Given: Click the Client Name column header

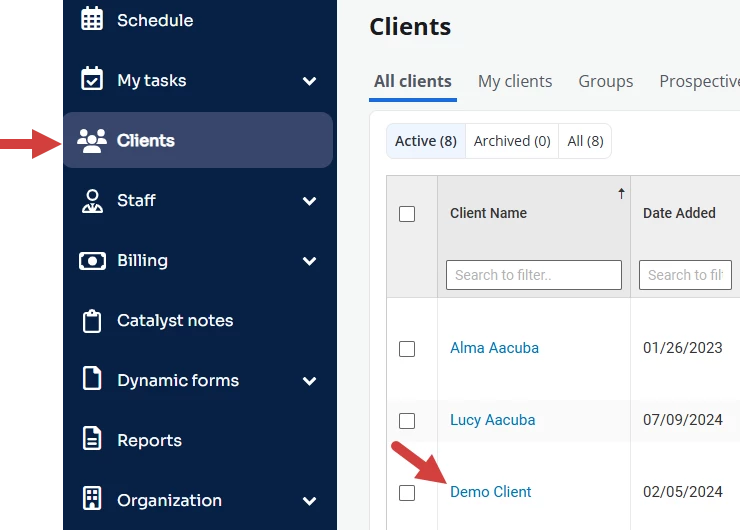Looking at the screenshot, I should point(488,213).
